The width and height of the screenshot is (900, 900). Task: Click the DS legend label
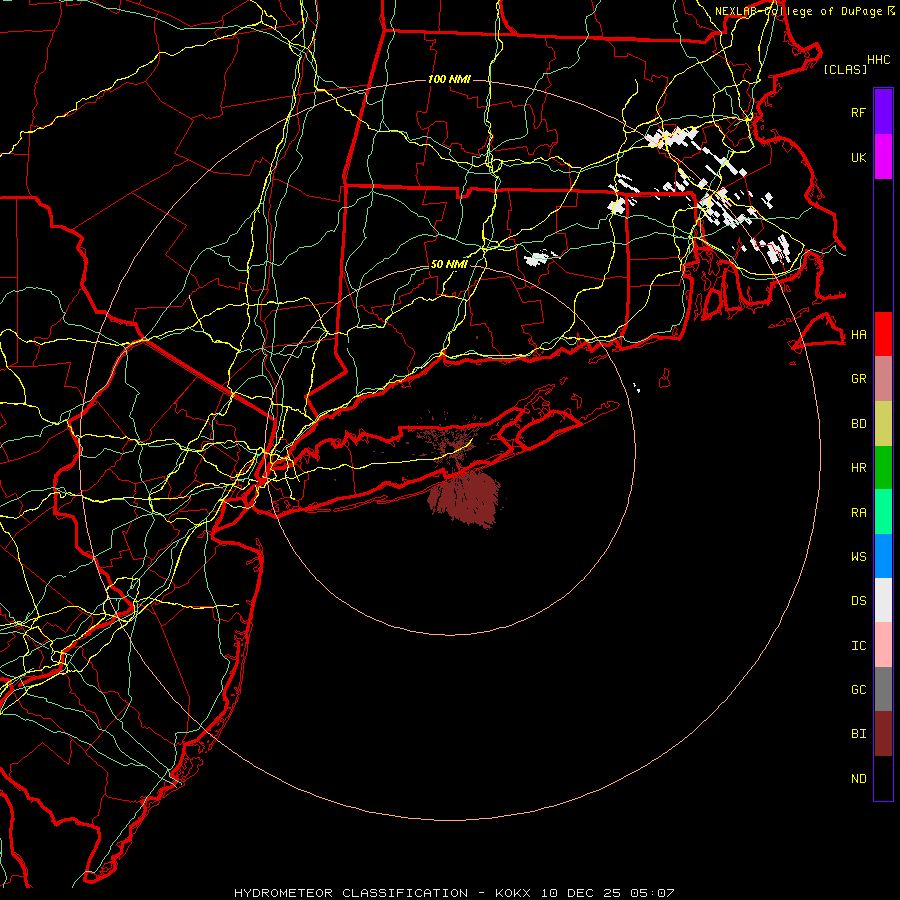858,601
